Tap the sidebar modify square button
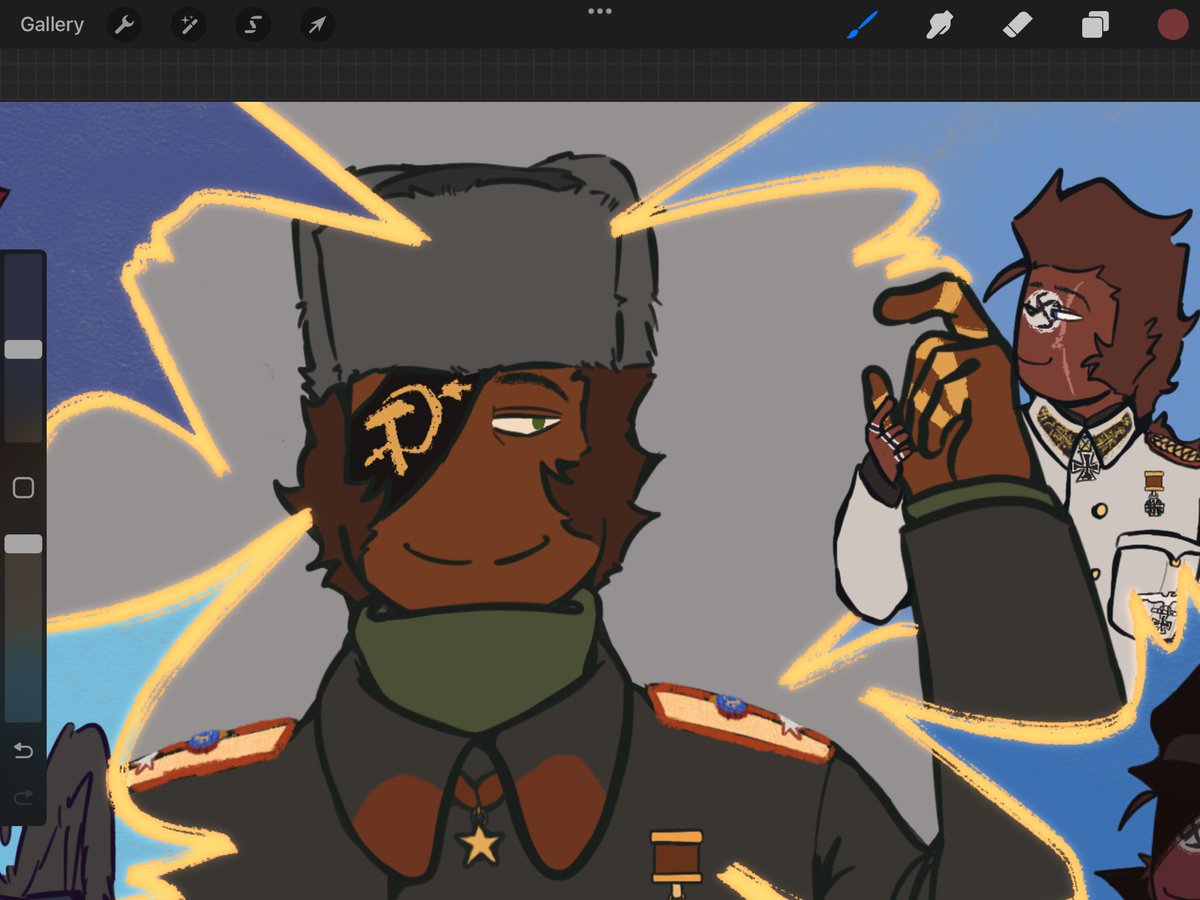The width and height of the screenshot is (1200, 900). (23, 488)
